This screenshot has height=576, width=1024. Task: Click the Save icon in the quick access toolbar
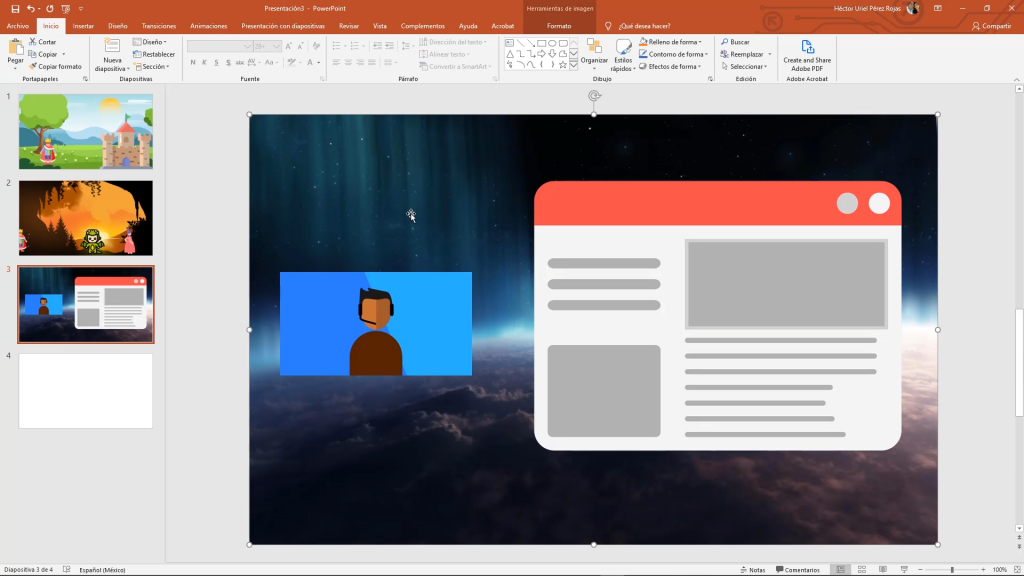coord(15,8)
